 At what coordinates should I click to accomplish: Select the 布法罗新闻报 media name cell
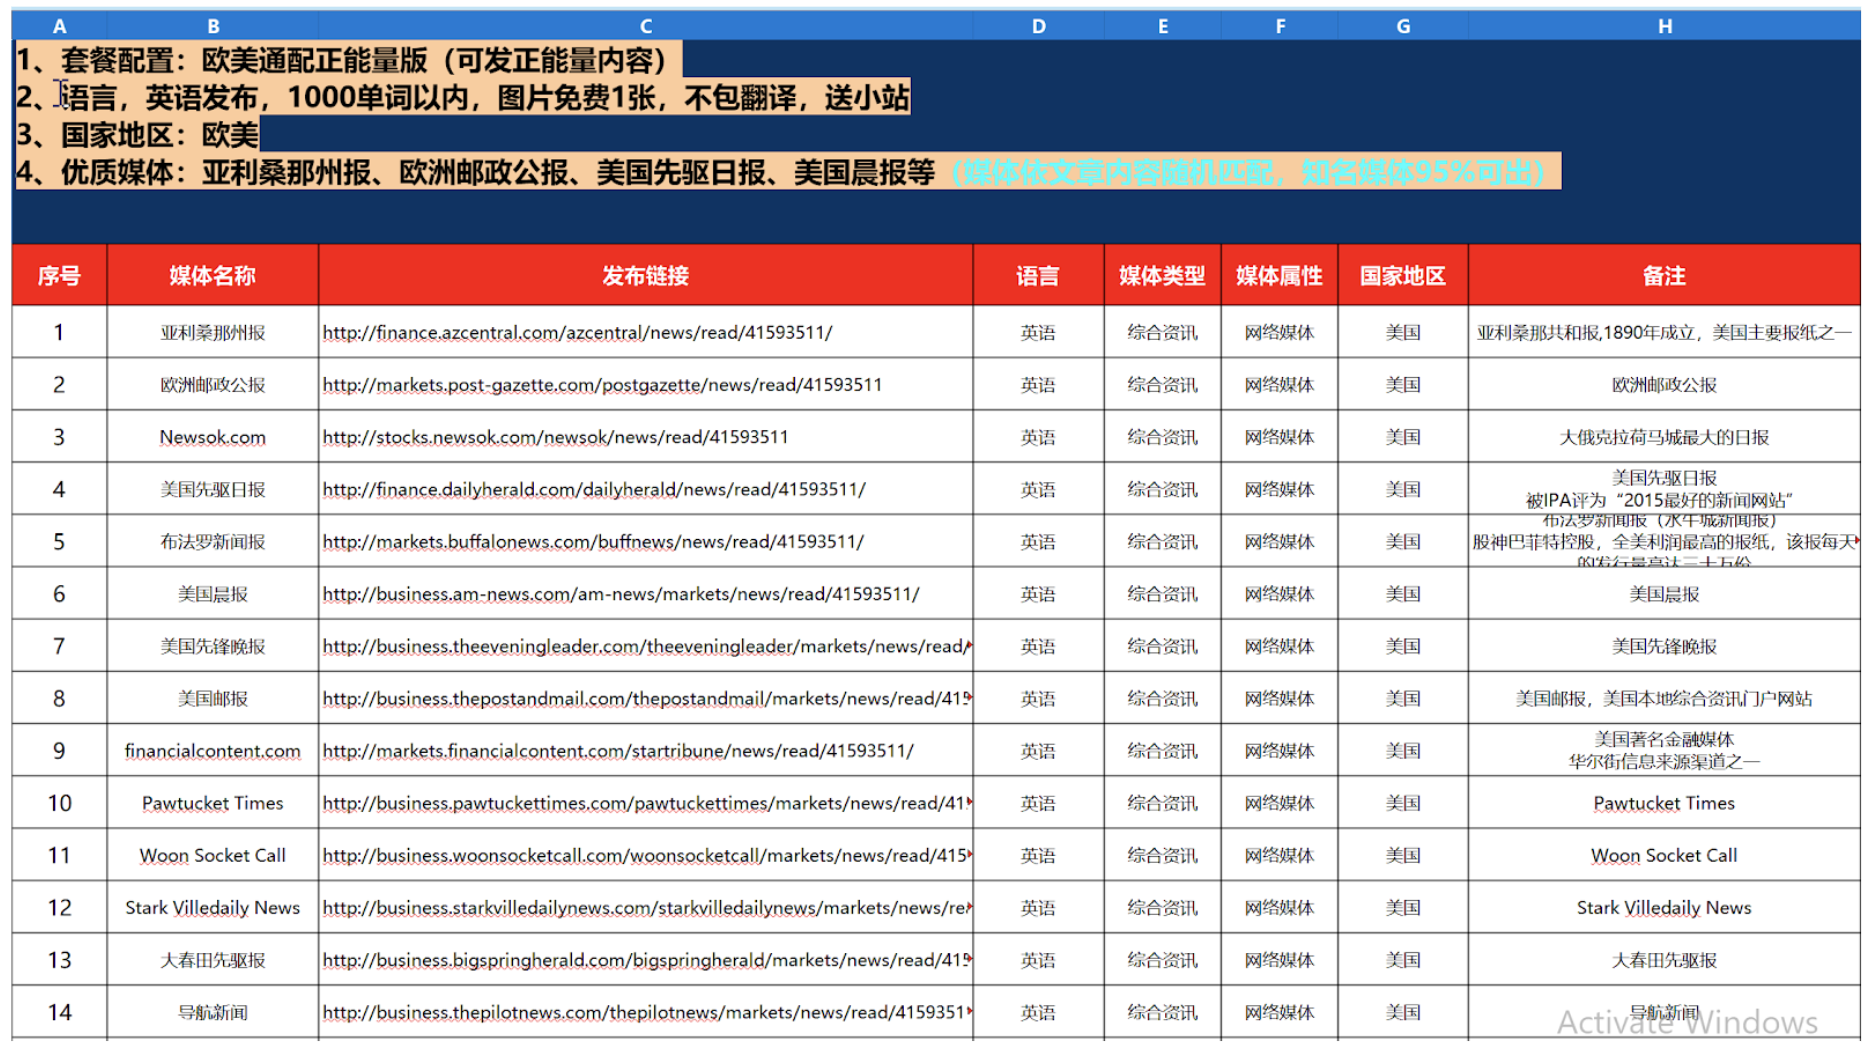tap(213, 541)
